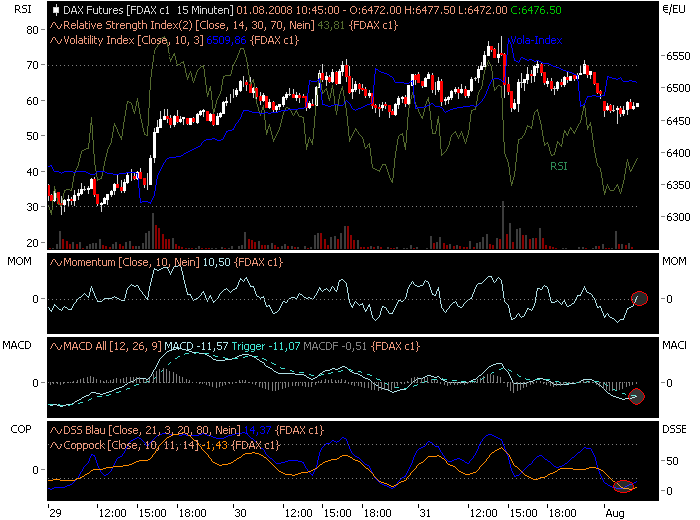
Task: Click the 70 level on RSI axis
Action: coord(33,65)
